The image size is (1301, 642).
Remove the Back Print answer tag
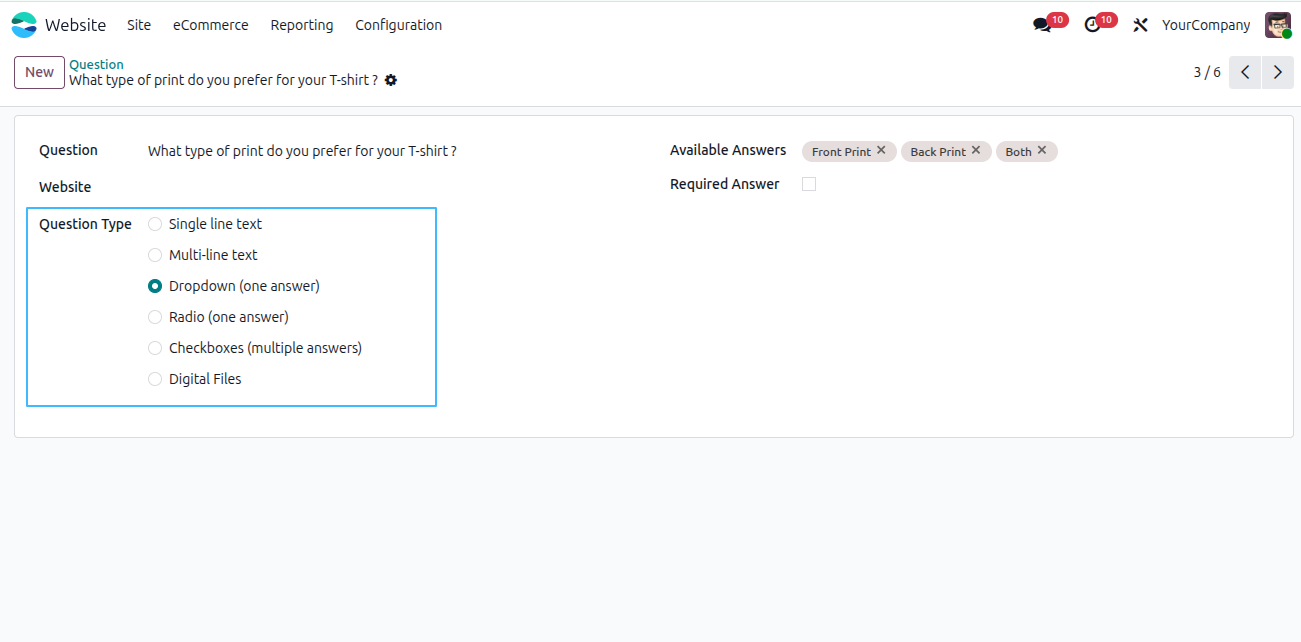click(976, 151)
